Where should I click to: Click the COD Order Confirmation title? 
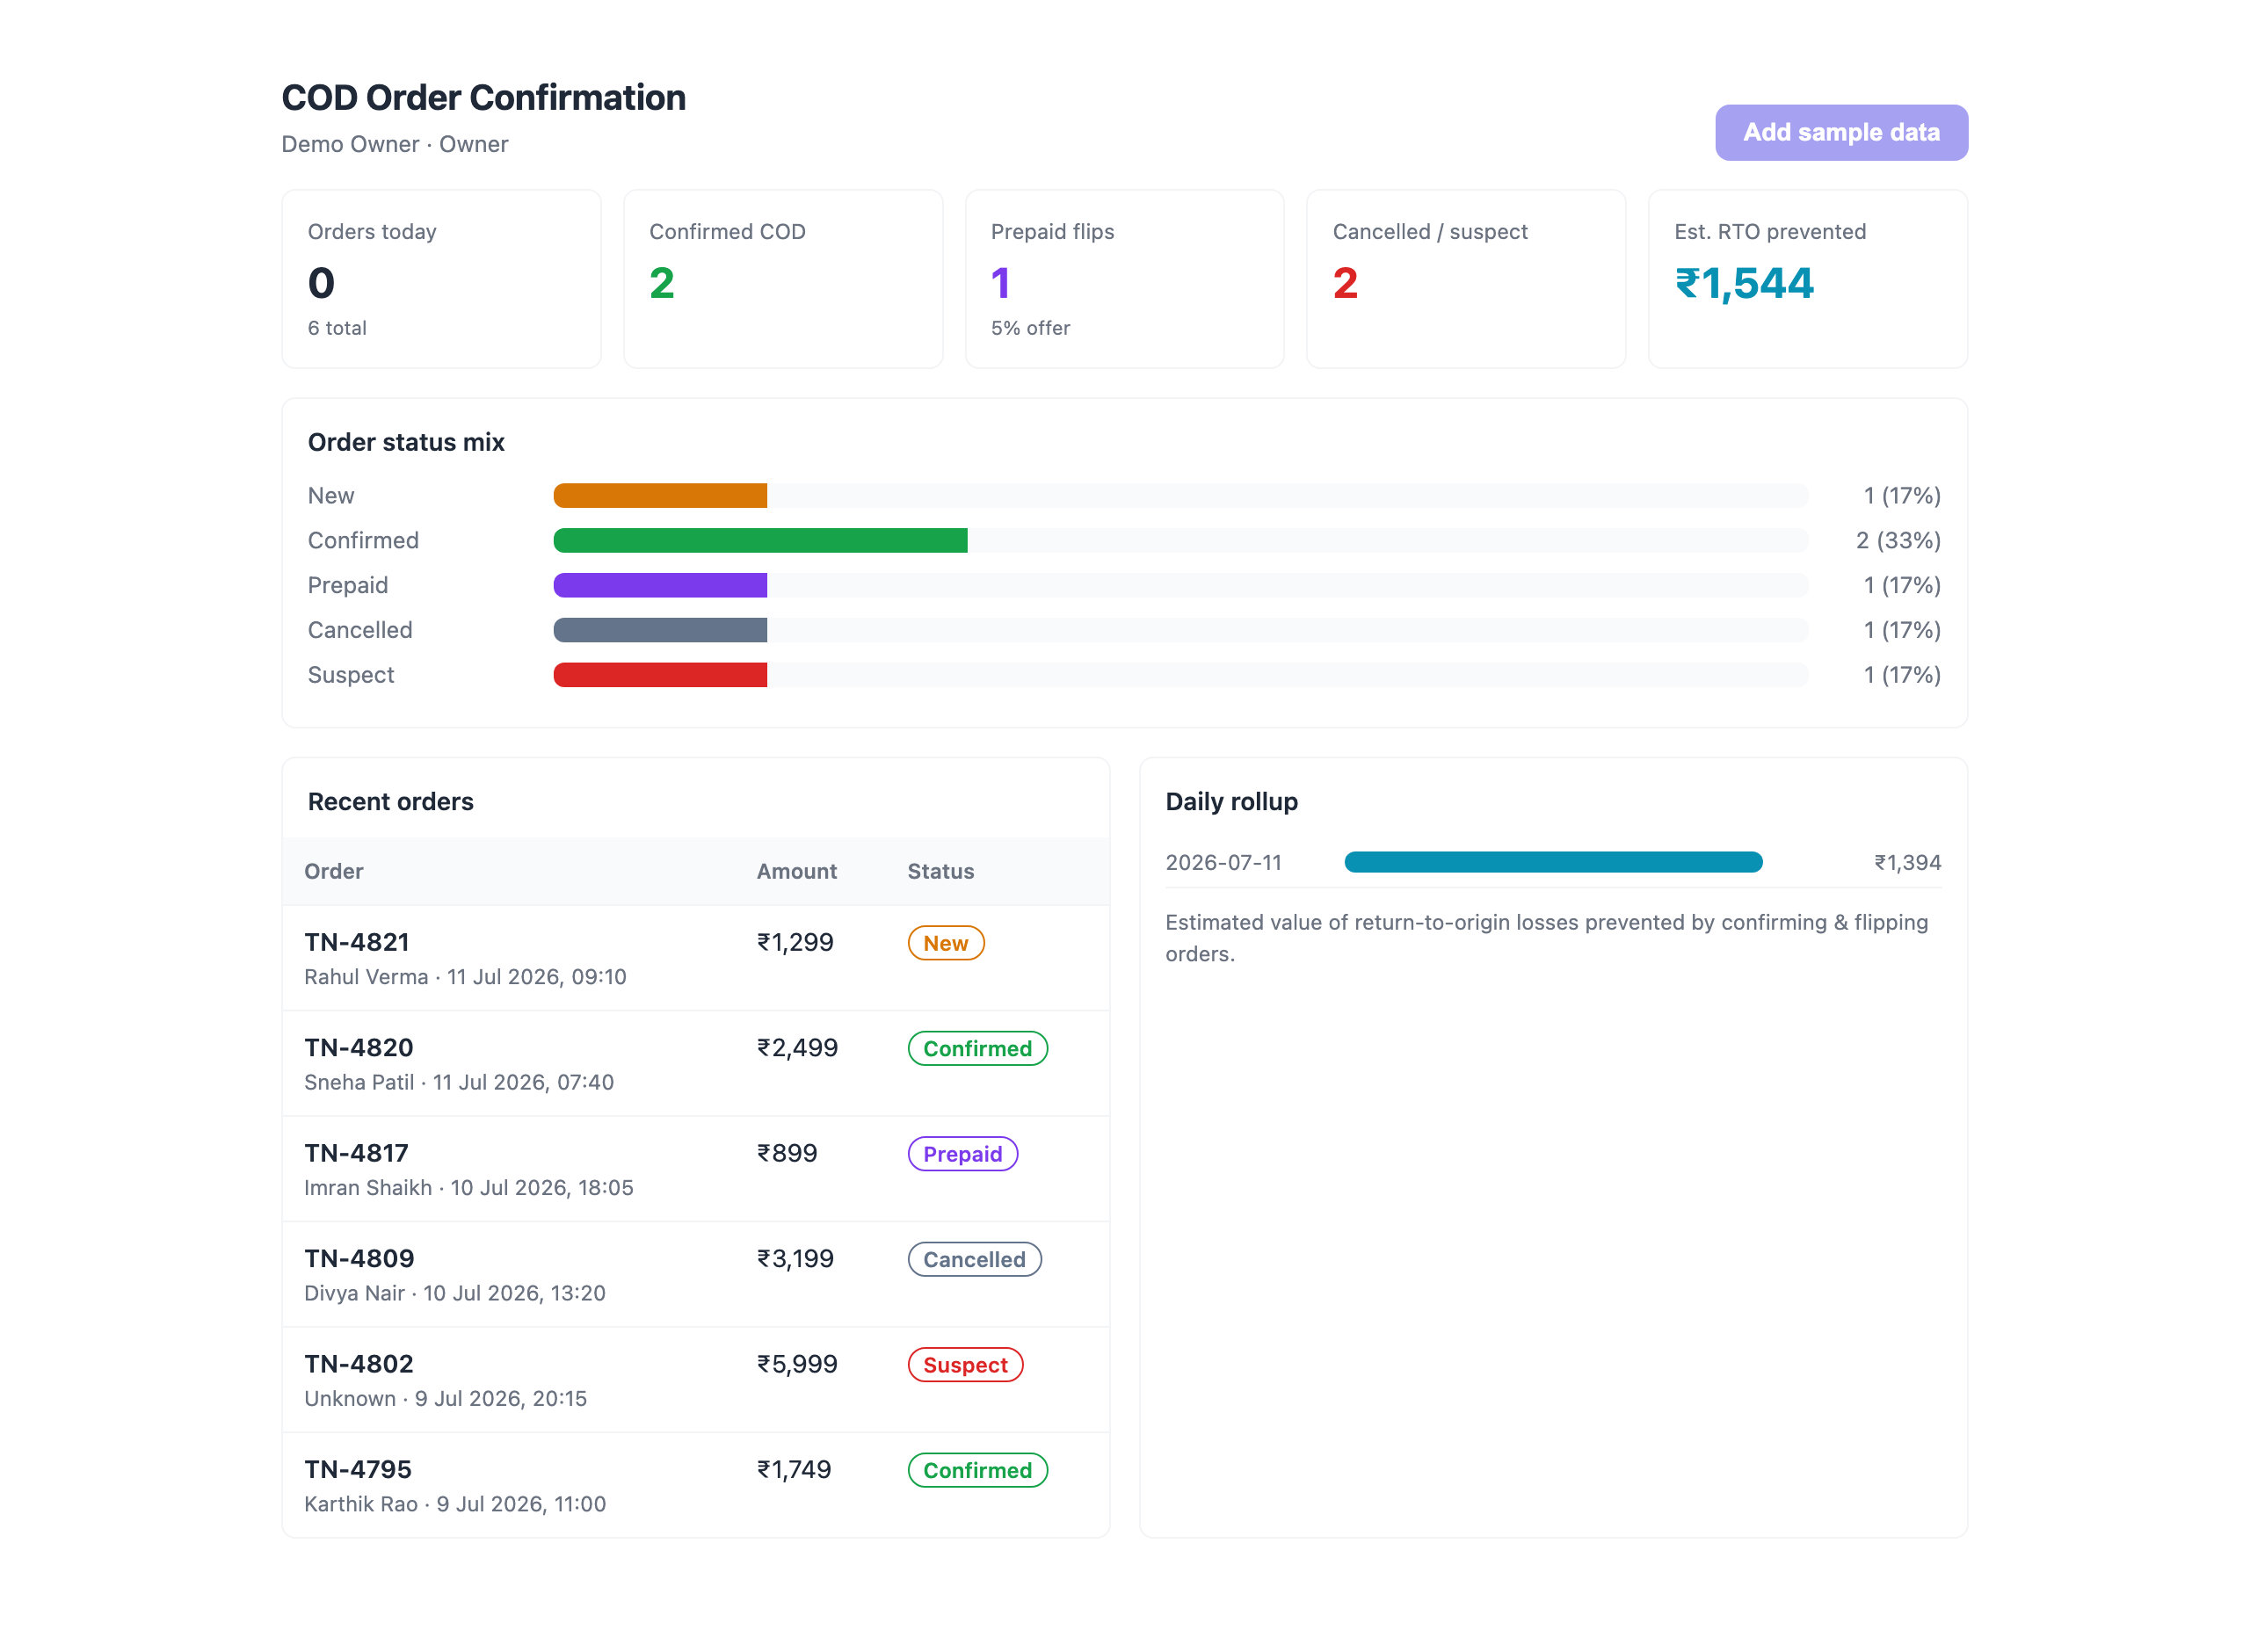pyautogui.click(x=484, y=98)
